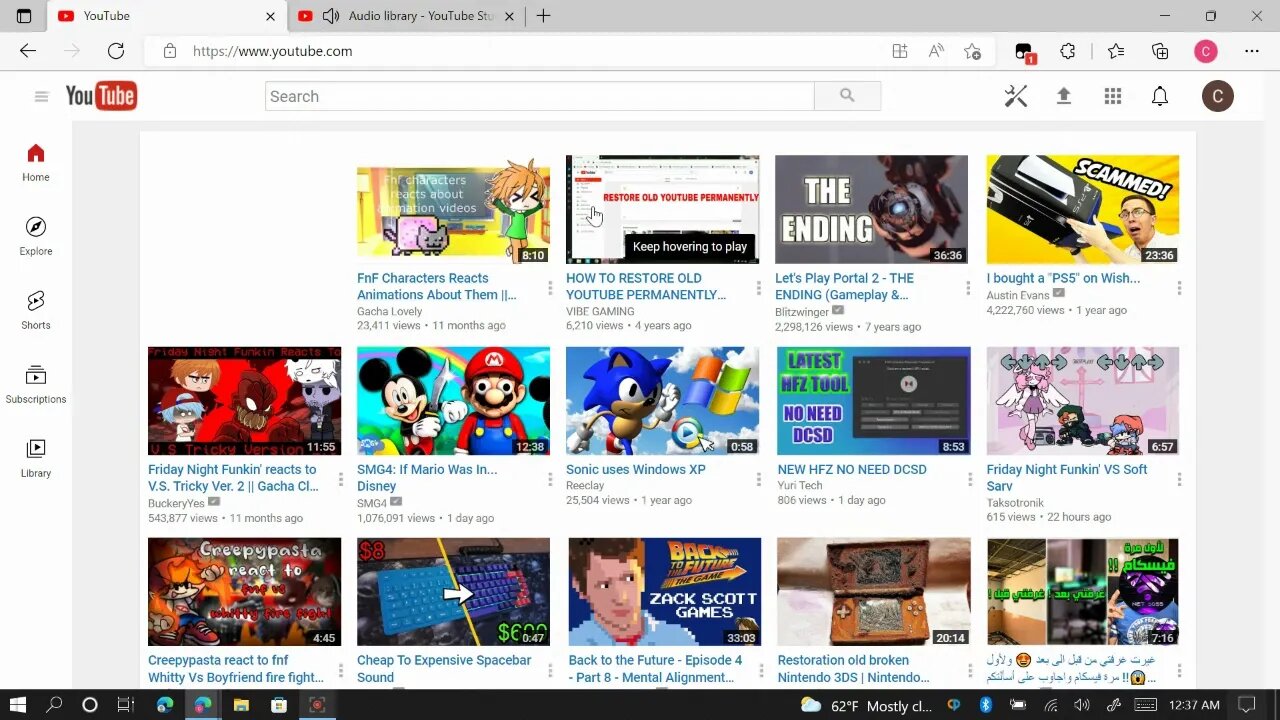Viewport: 1280px width, 720px height.
Task: Open Sonic uses Windows XP title link
Action: click(636, 469)
